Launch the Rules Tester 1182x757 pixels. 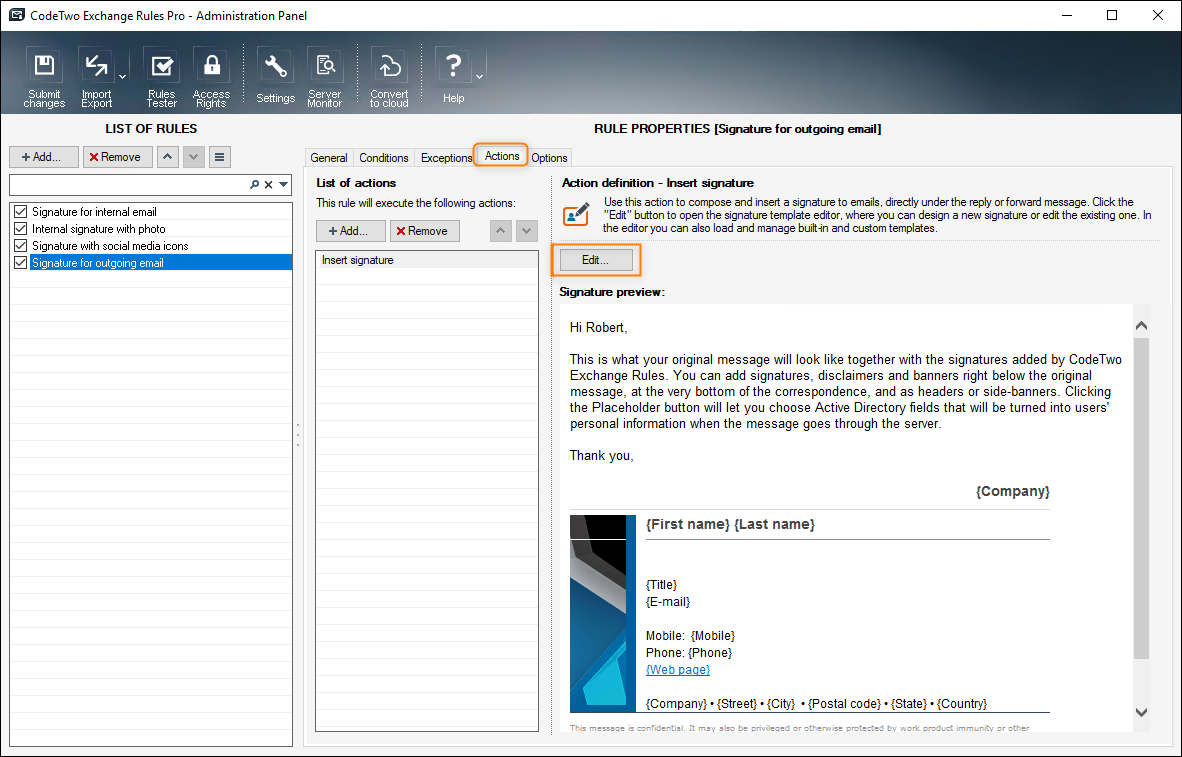tap(161, 78)
